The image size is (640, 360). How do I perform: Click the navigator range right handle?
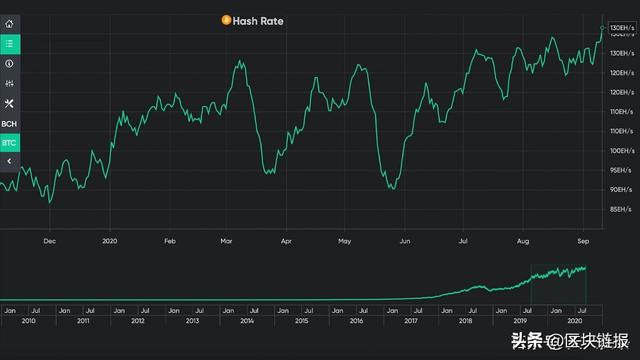coord(586,284)
